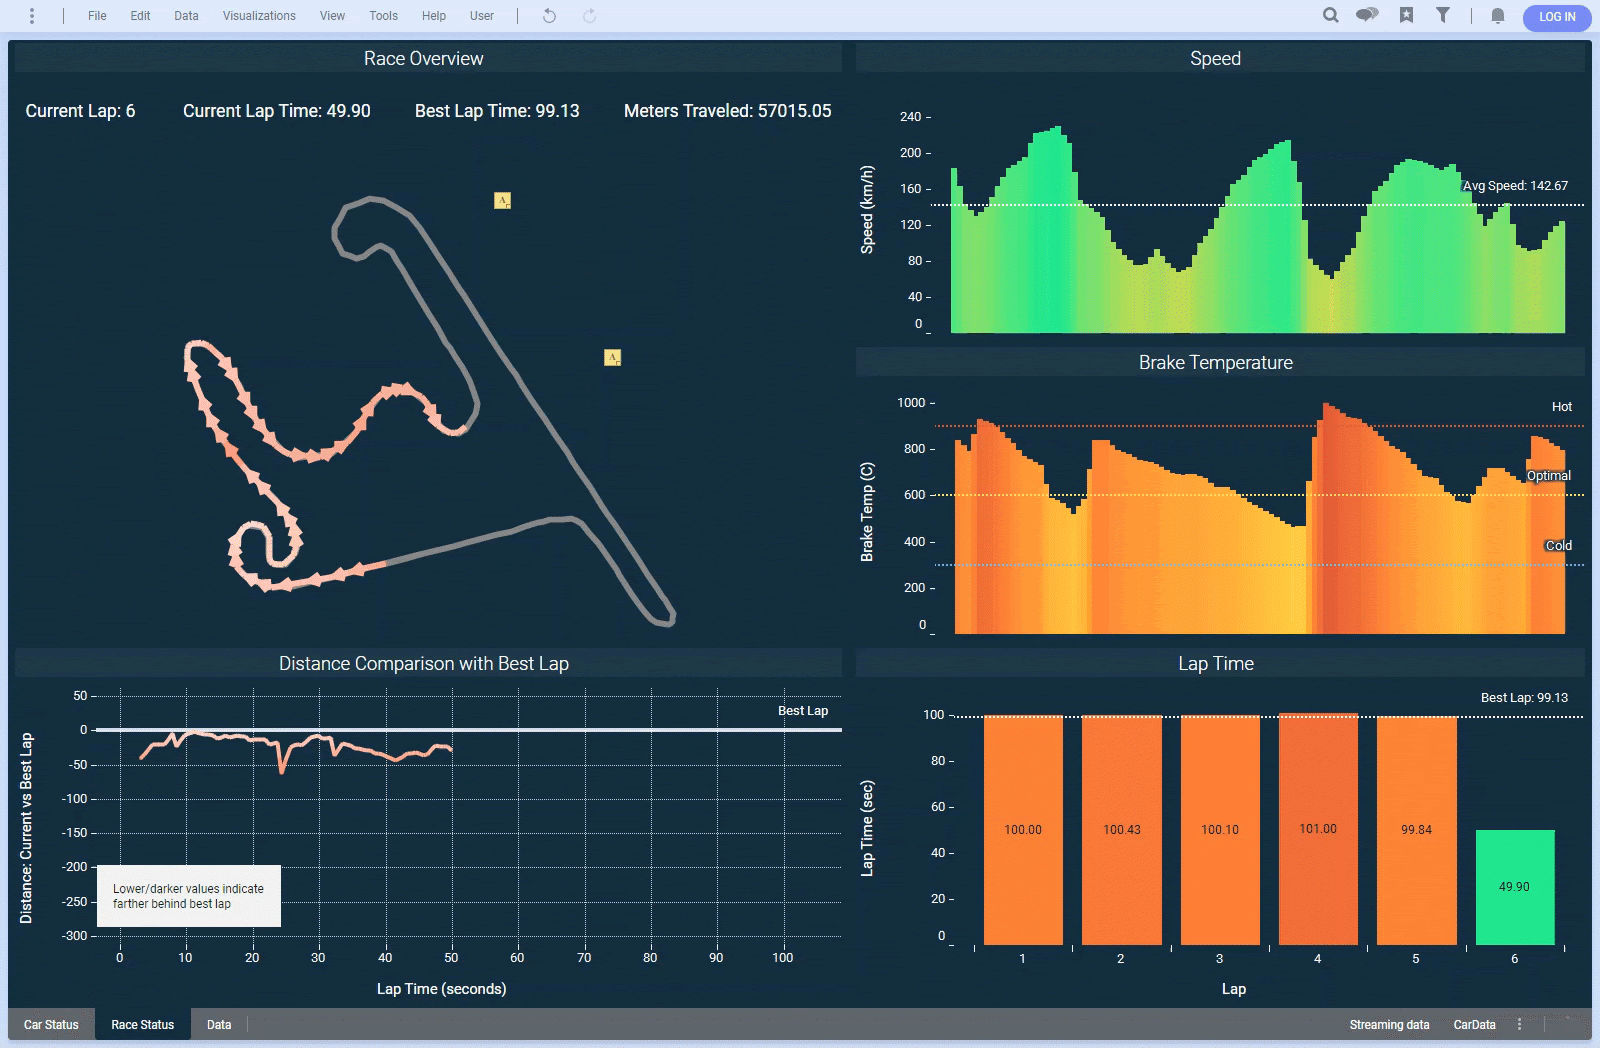Open the File menu
This screenshot has height=1048, width=1600.
coord(97,16)
